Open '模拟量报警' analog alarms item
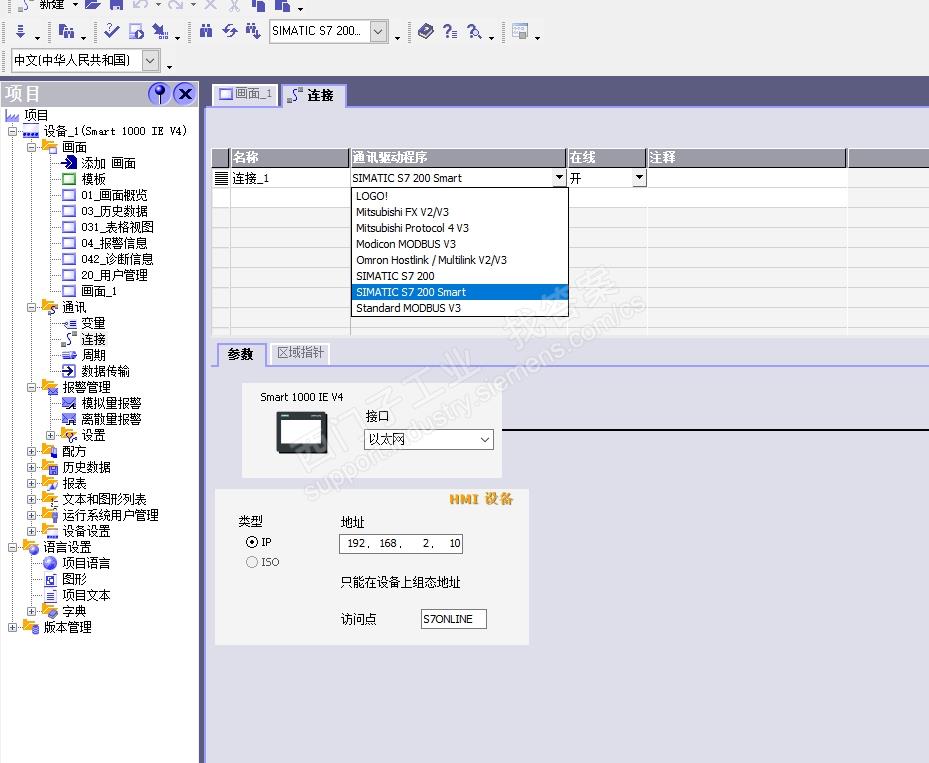 (x=111, y=403)
